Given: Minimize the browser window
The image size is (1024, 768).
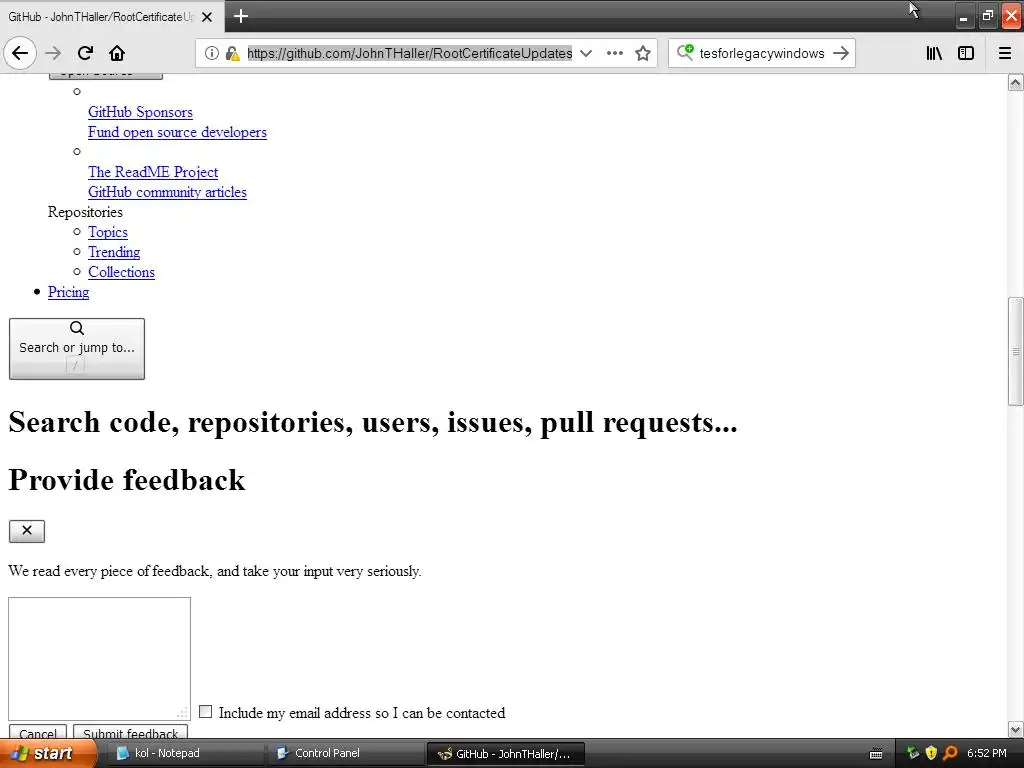Looking at the screenshot, I should click(x=963, y=18).
